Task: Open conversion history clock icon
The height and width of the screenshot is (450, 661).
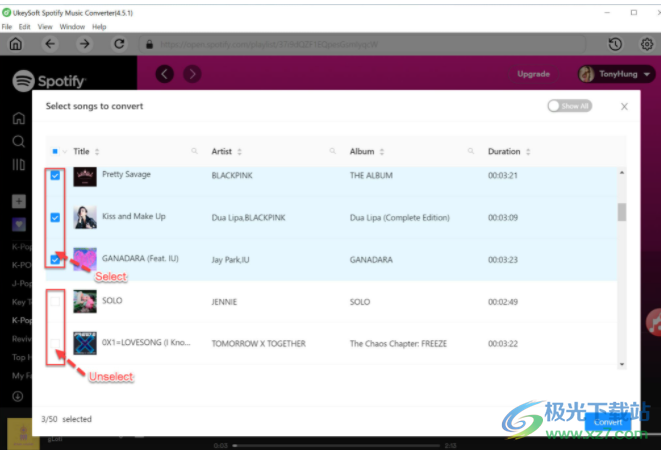Action: pos(615,44)
